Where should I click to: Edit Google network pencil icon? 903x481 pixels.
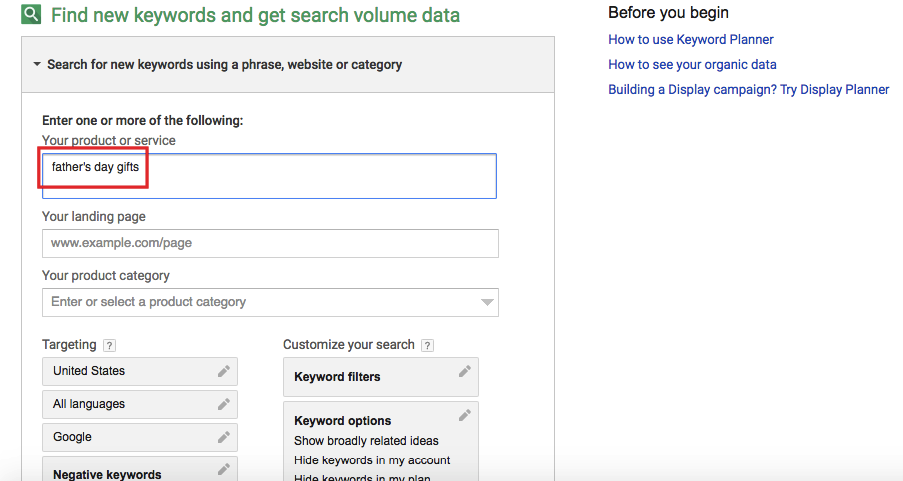coord(224,437)
